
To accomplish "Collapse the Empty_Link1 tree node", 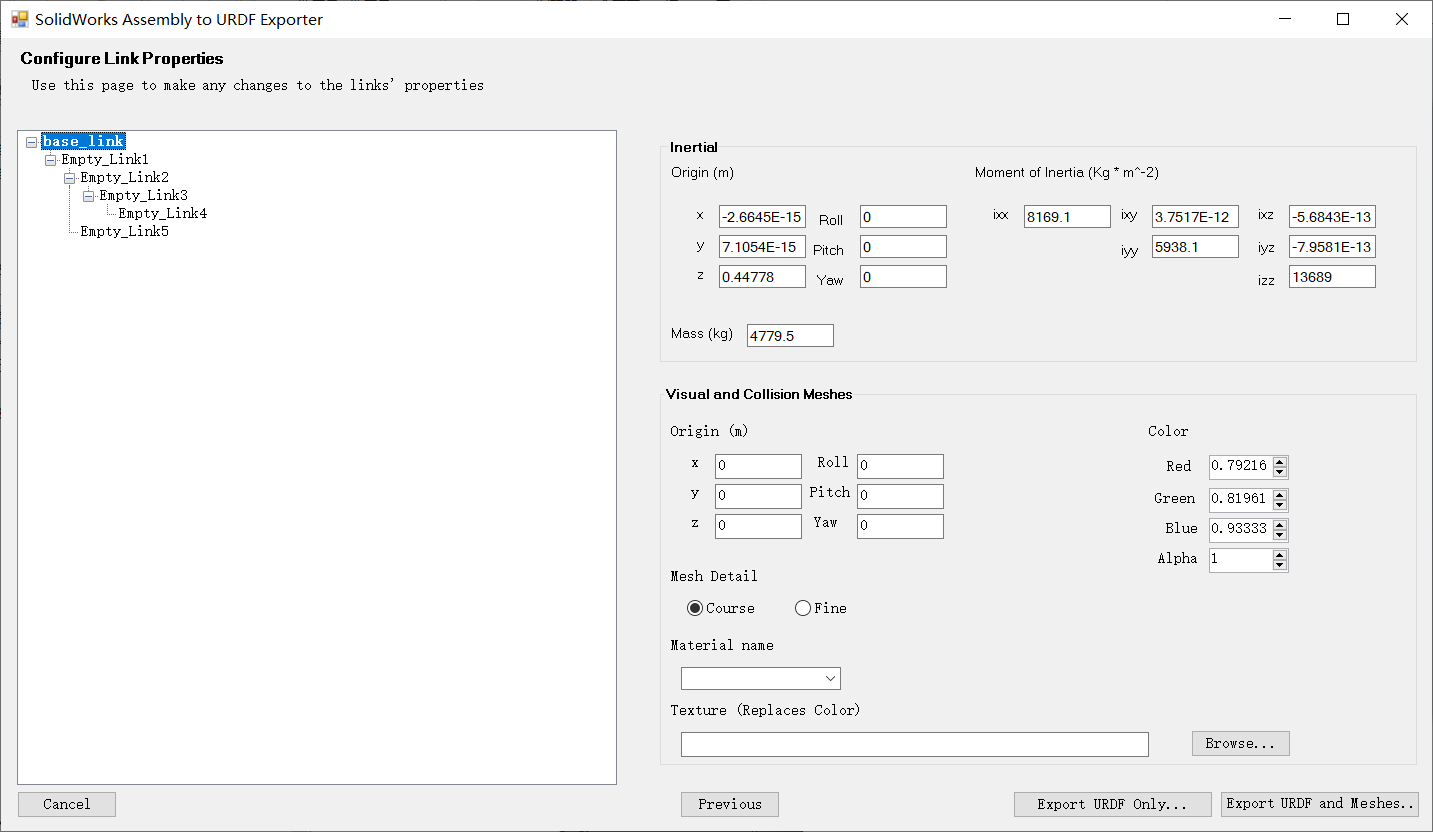I will 50,159.
